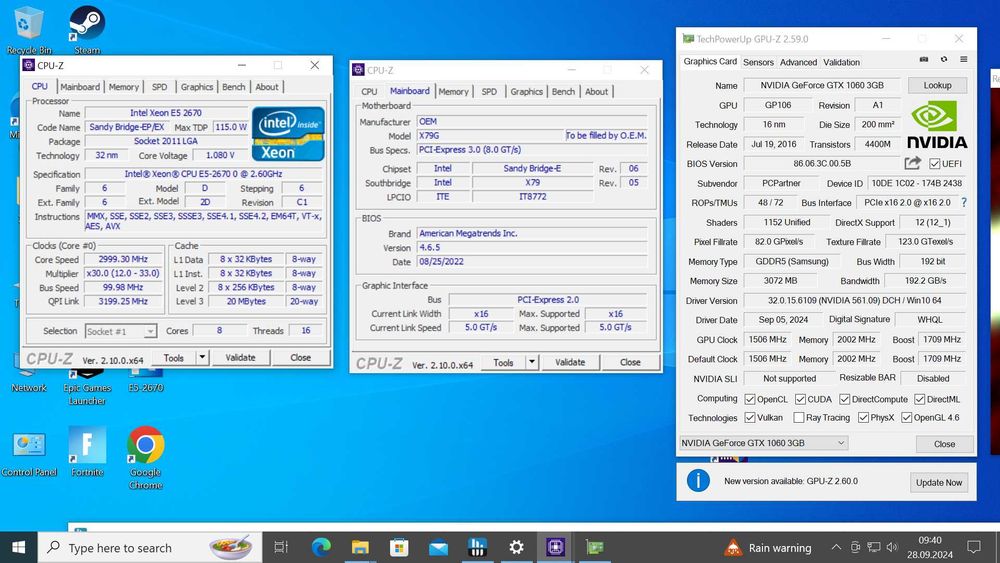Toggle the UEFI checkbox
Image resolution: width=1000 pixels, height=563 pixels.
pyautogui.click(x=934, y=164)
